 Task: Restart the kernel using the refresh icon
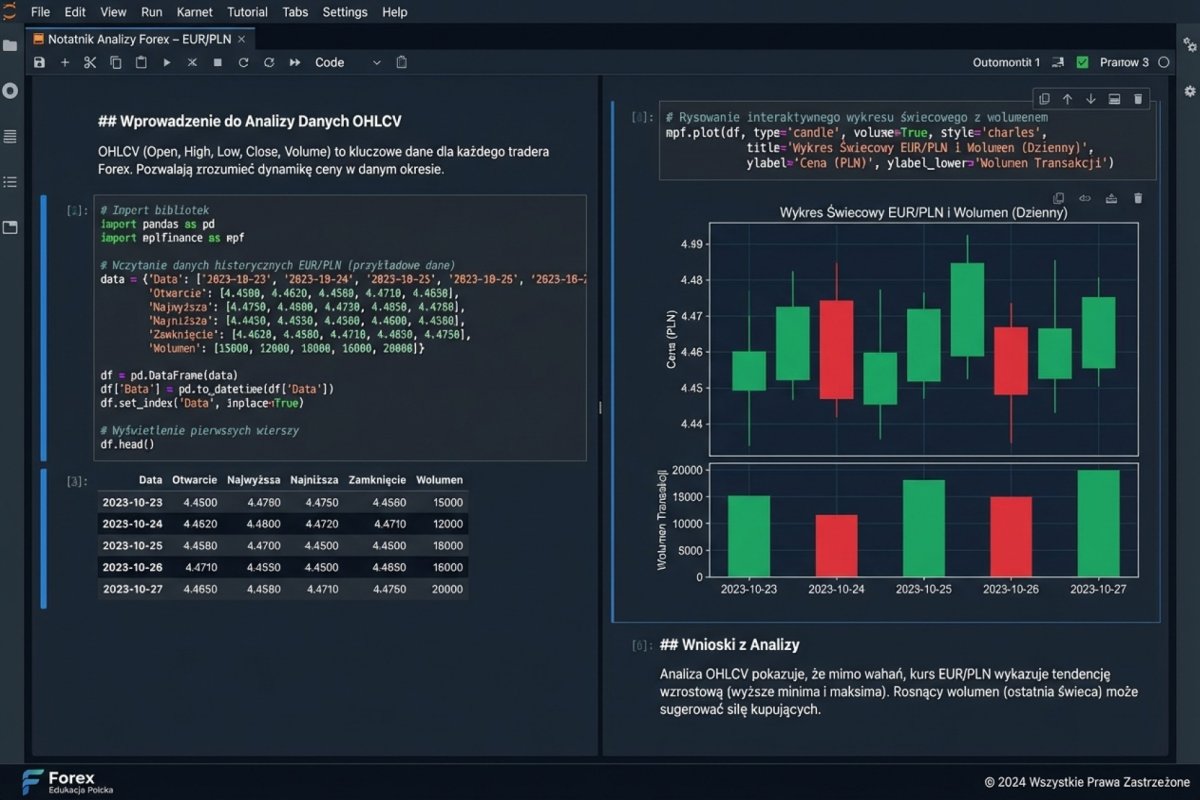(242, 62)
